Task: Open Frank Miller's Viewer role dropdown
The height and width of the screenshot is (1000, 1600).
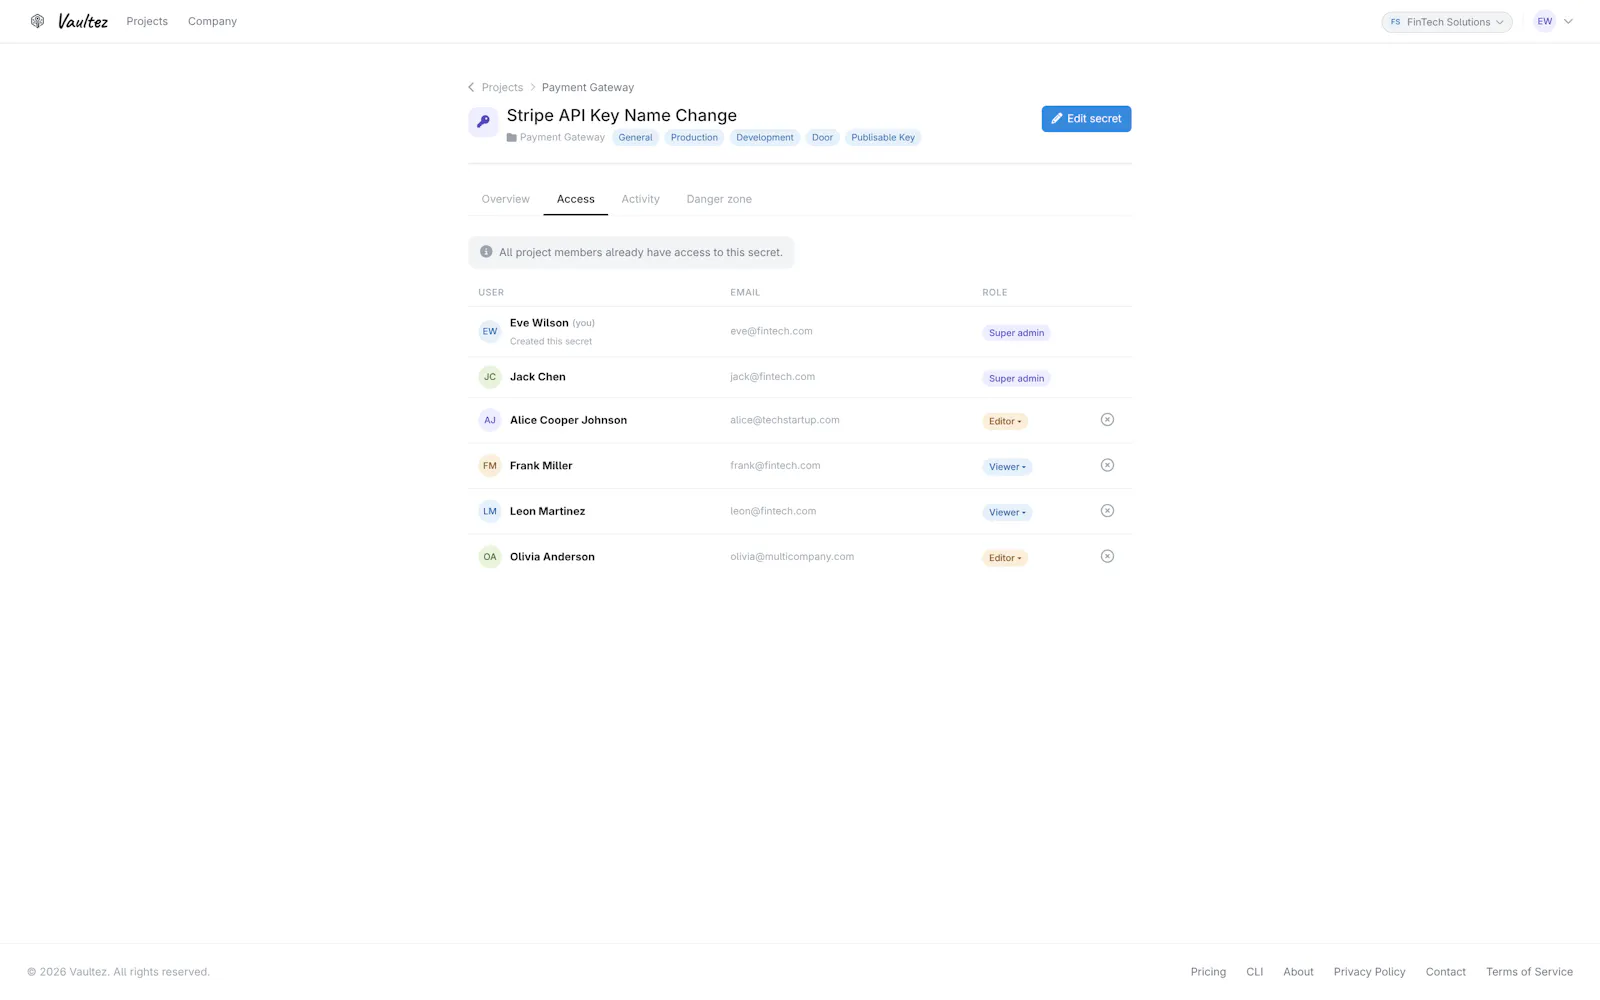Action: 1007,467
